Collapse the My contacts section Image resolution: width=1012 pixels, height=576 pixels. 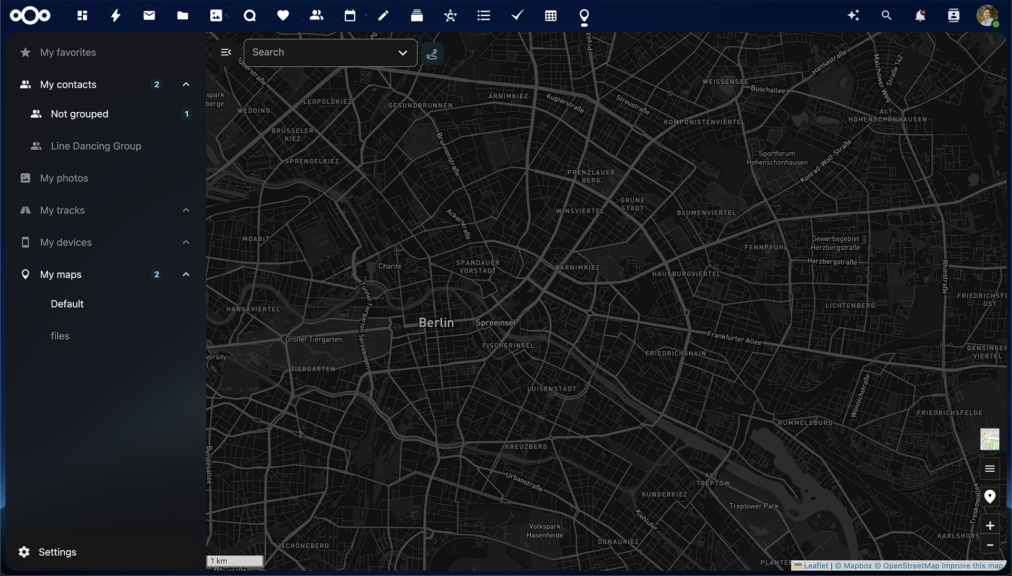[185, 84]
